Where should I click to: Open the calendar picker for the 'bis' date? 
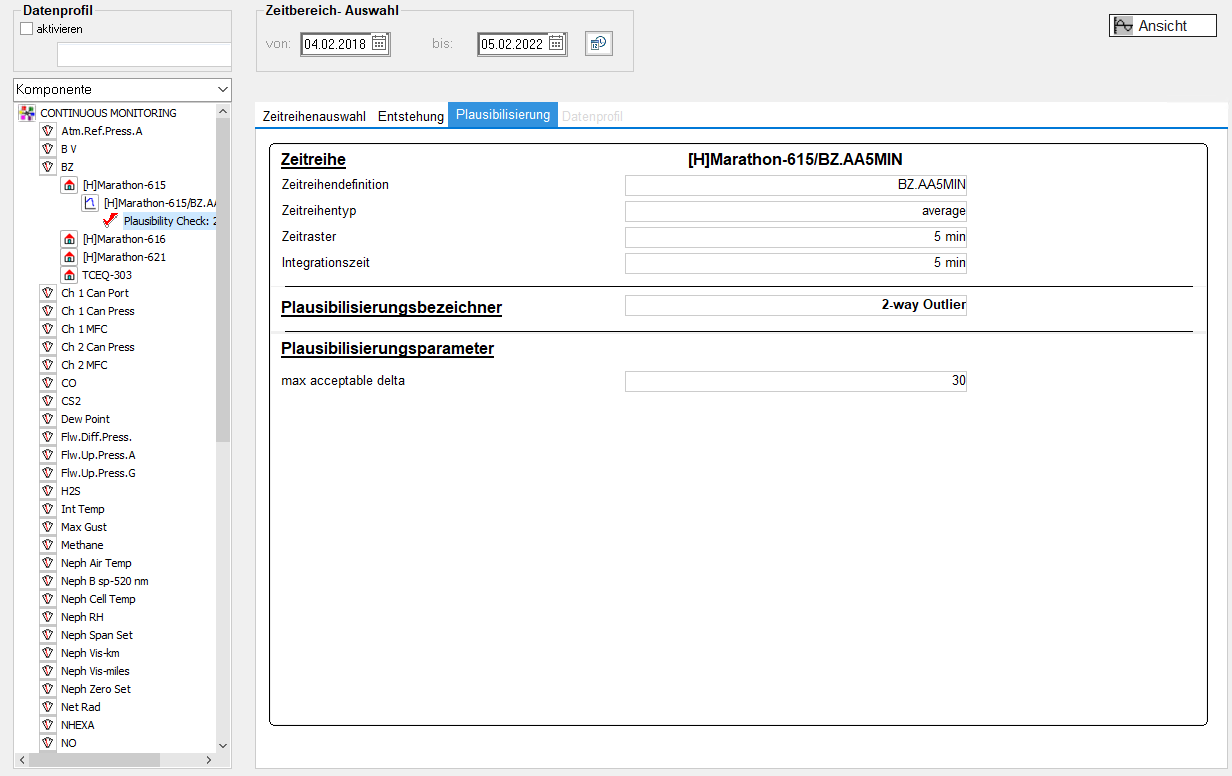pyautogui.click(x=556, y=44)
